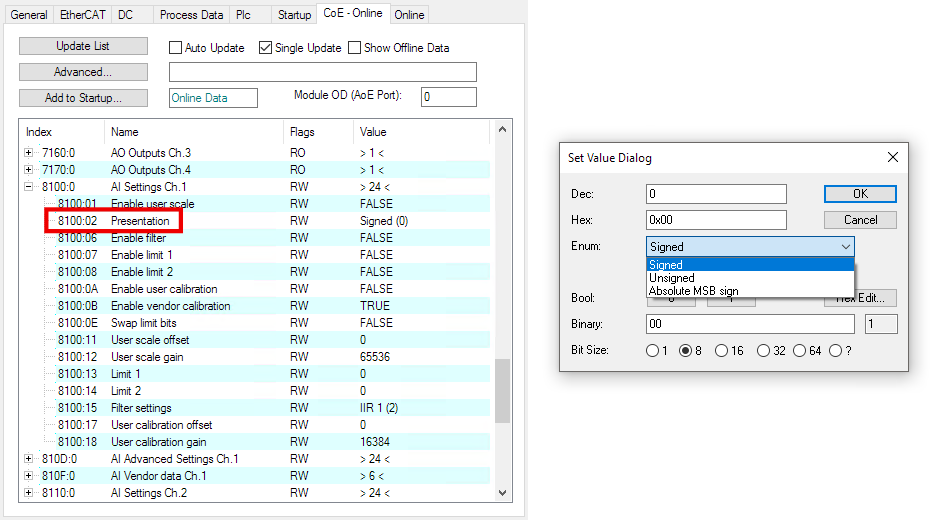The width and height of the screenshot is (930, 520).
Task: Open the Process Data tab
Action: (192, 14)
